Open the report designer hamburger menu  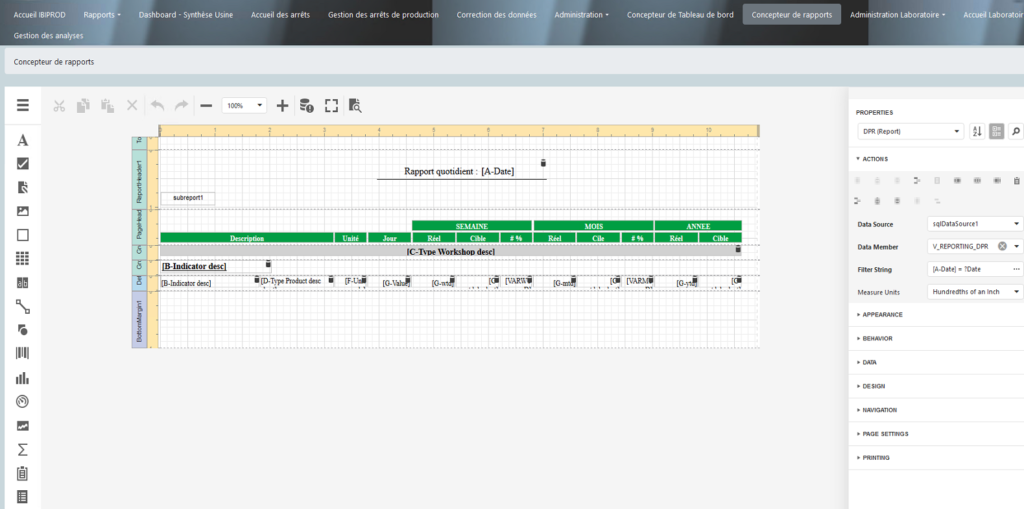[22, 105]
